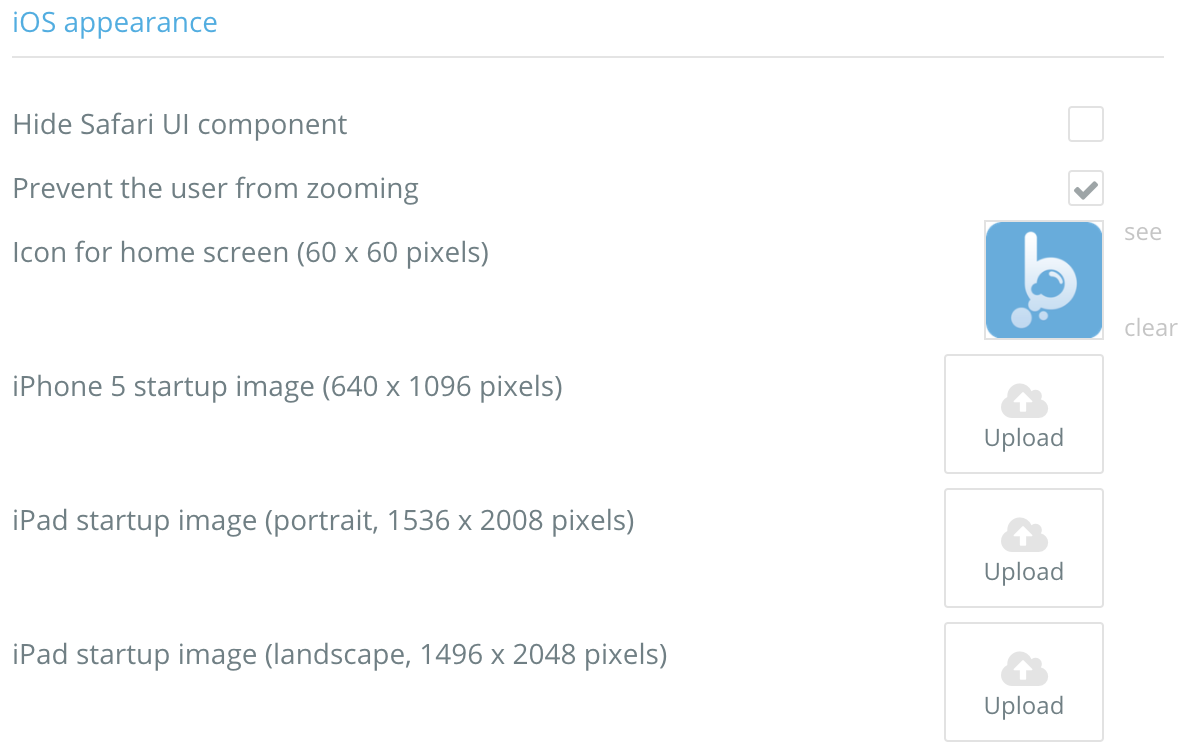The width and height of the screenshot is (1194, 754).
Task: Open the upload box beside iPhone 5 startup image
Action: click(1024, 414)
